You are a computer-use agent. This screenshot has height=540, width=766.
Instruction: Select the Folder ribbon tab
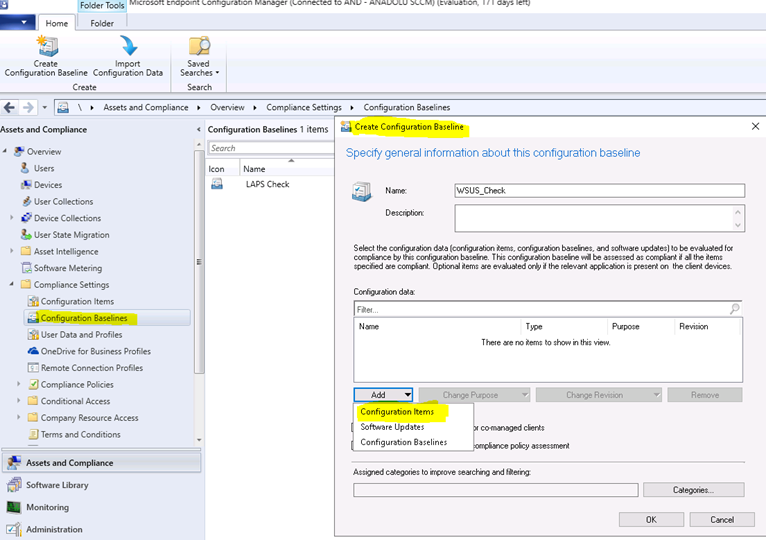tap(102, 23)
